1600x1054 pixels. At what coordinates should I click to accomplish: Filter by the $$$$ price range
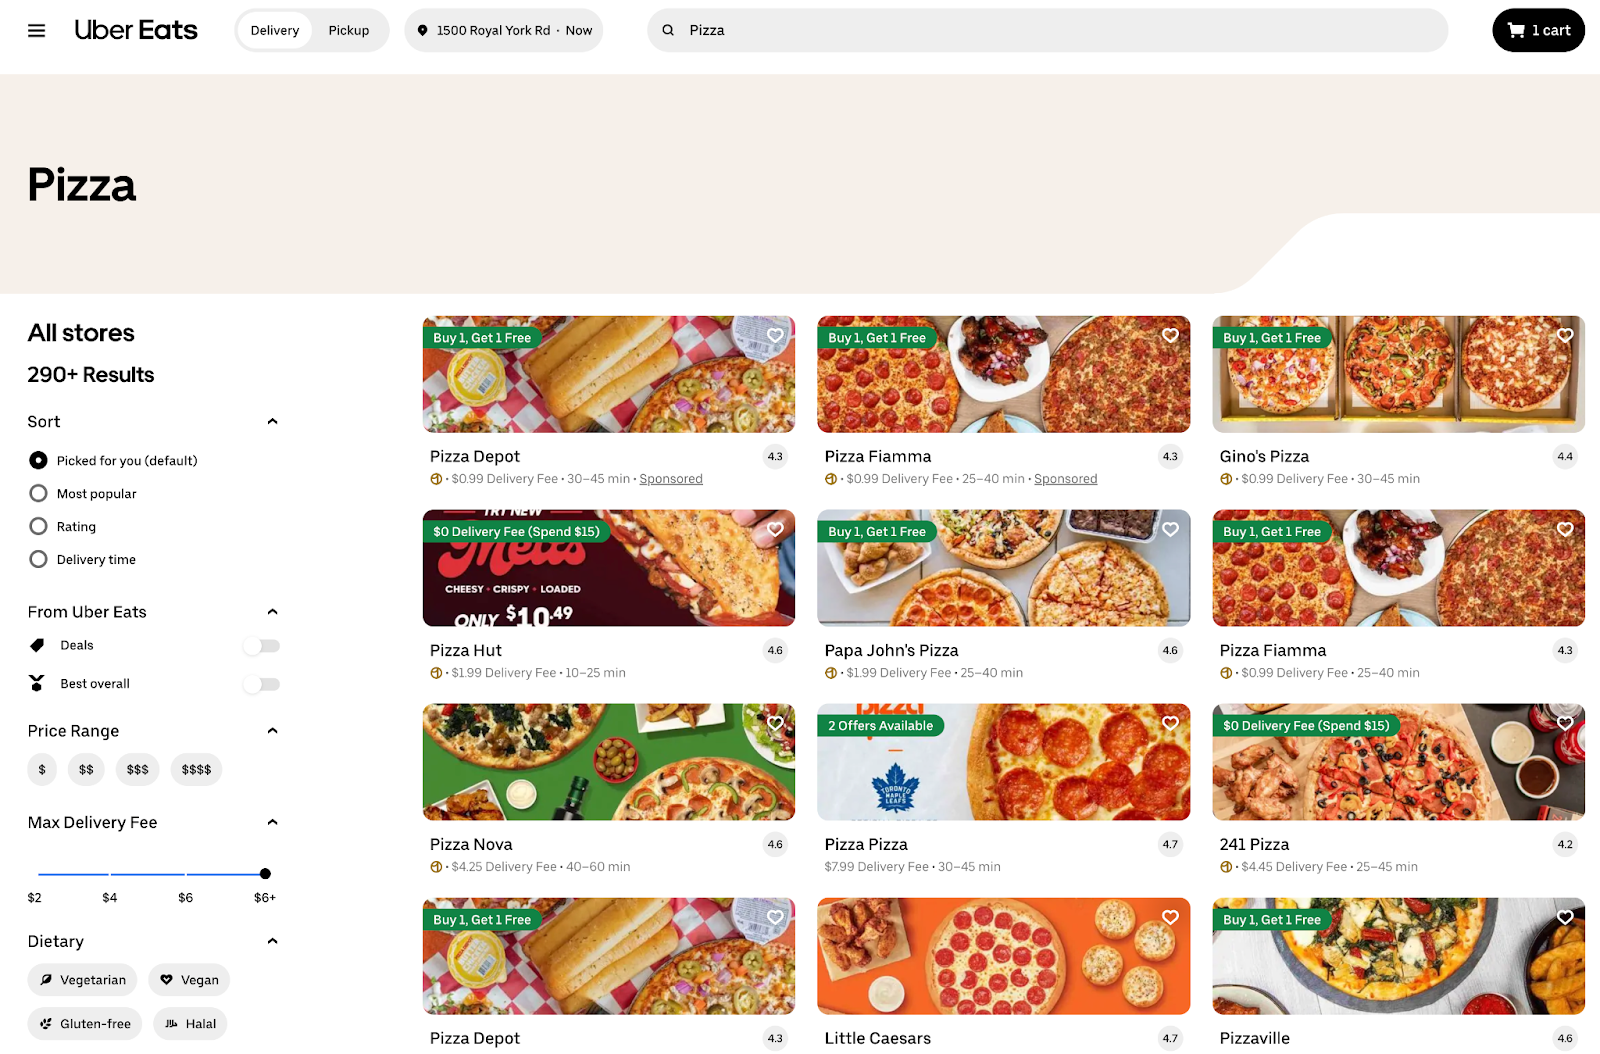pos(196,770)
